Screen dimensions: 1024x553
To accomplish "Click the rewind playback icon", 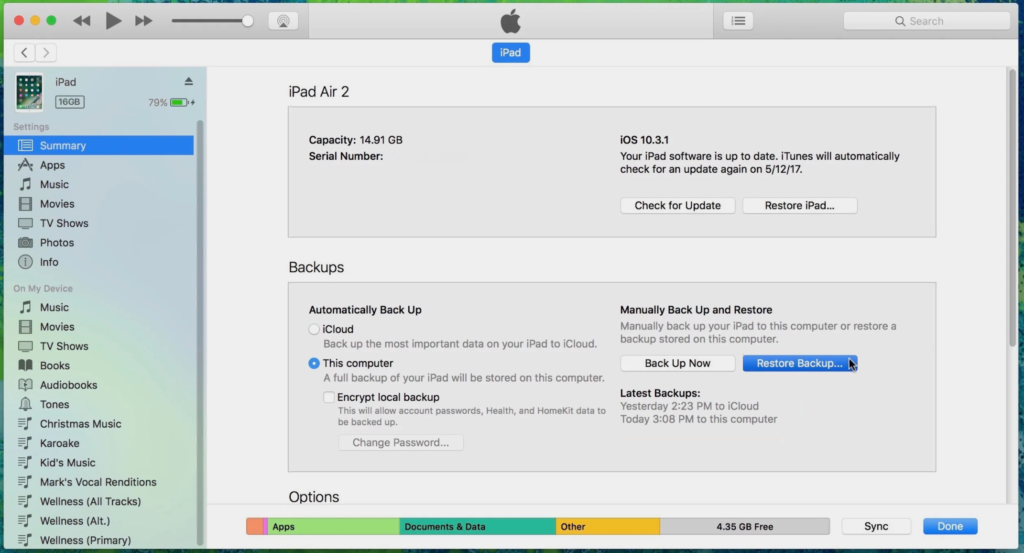I will click(82, 21).
